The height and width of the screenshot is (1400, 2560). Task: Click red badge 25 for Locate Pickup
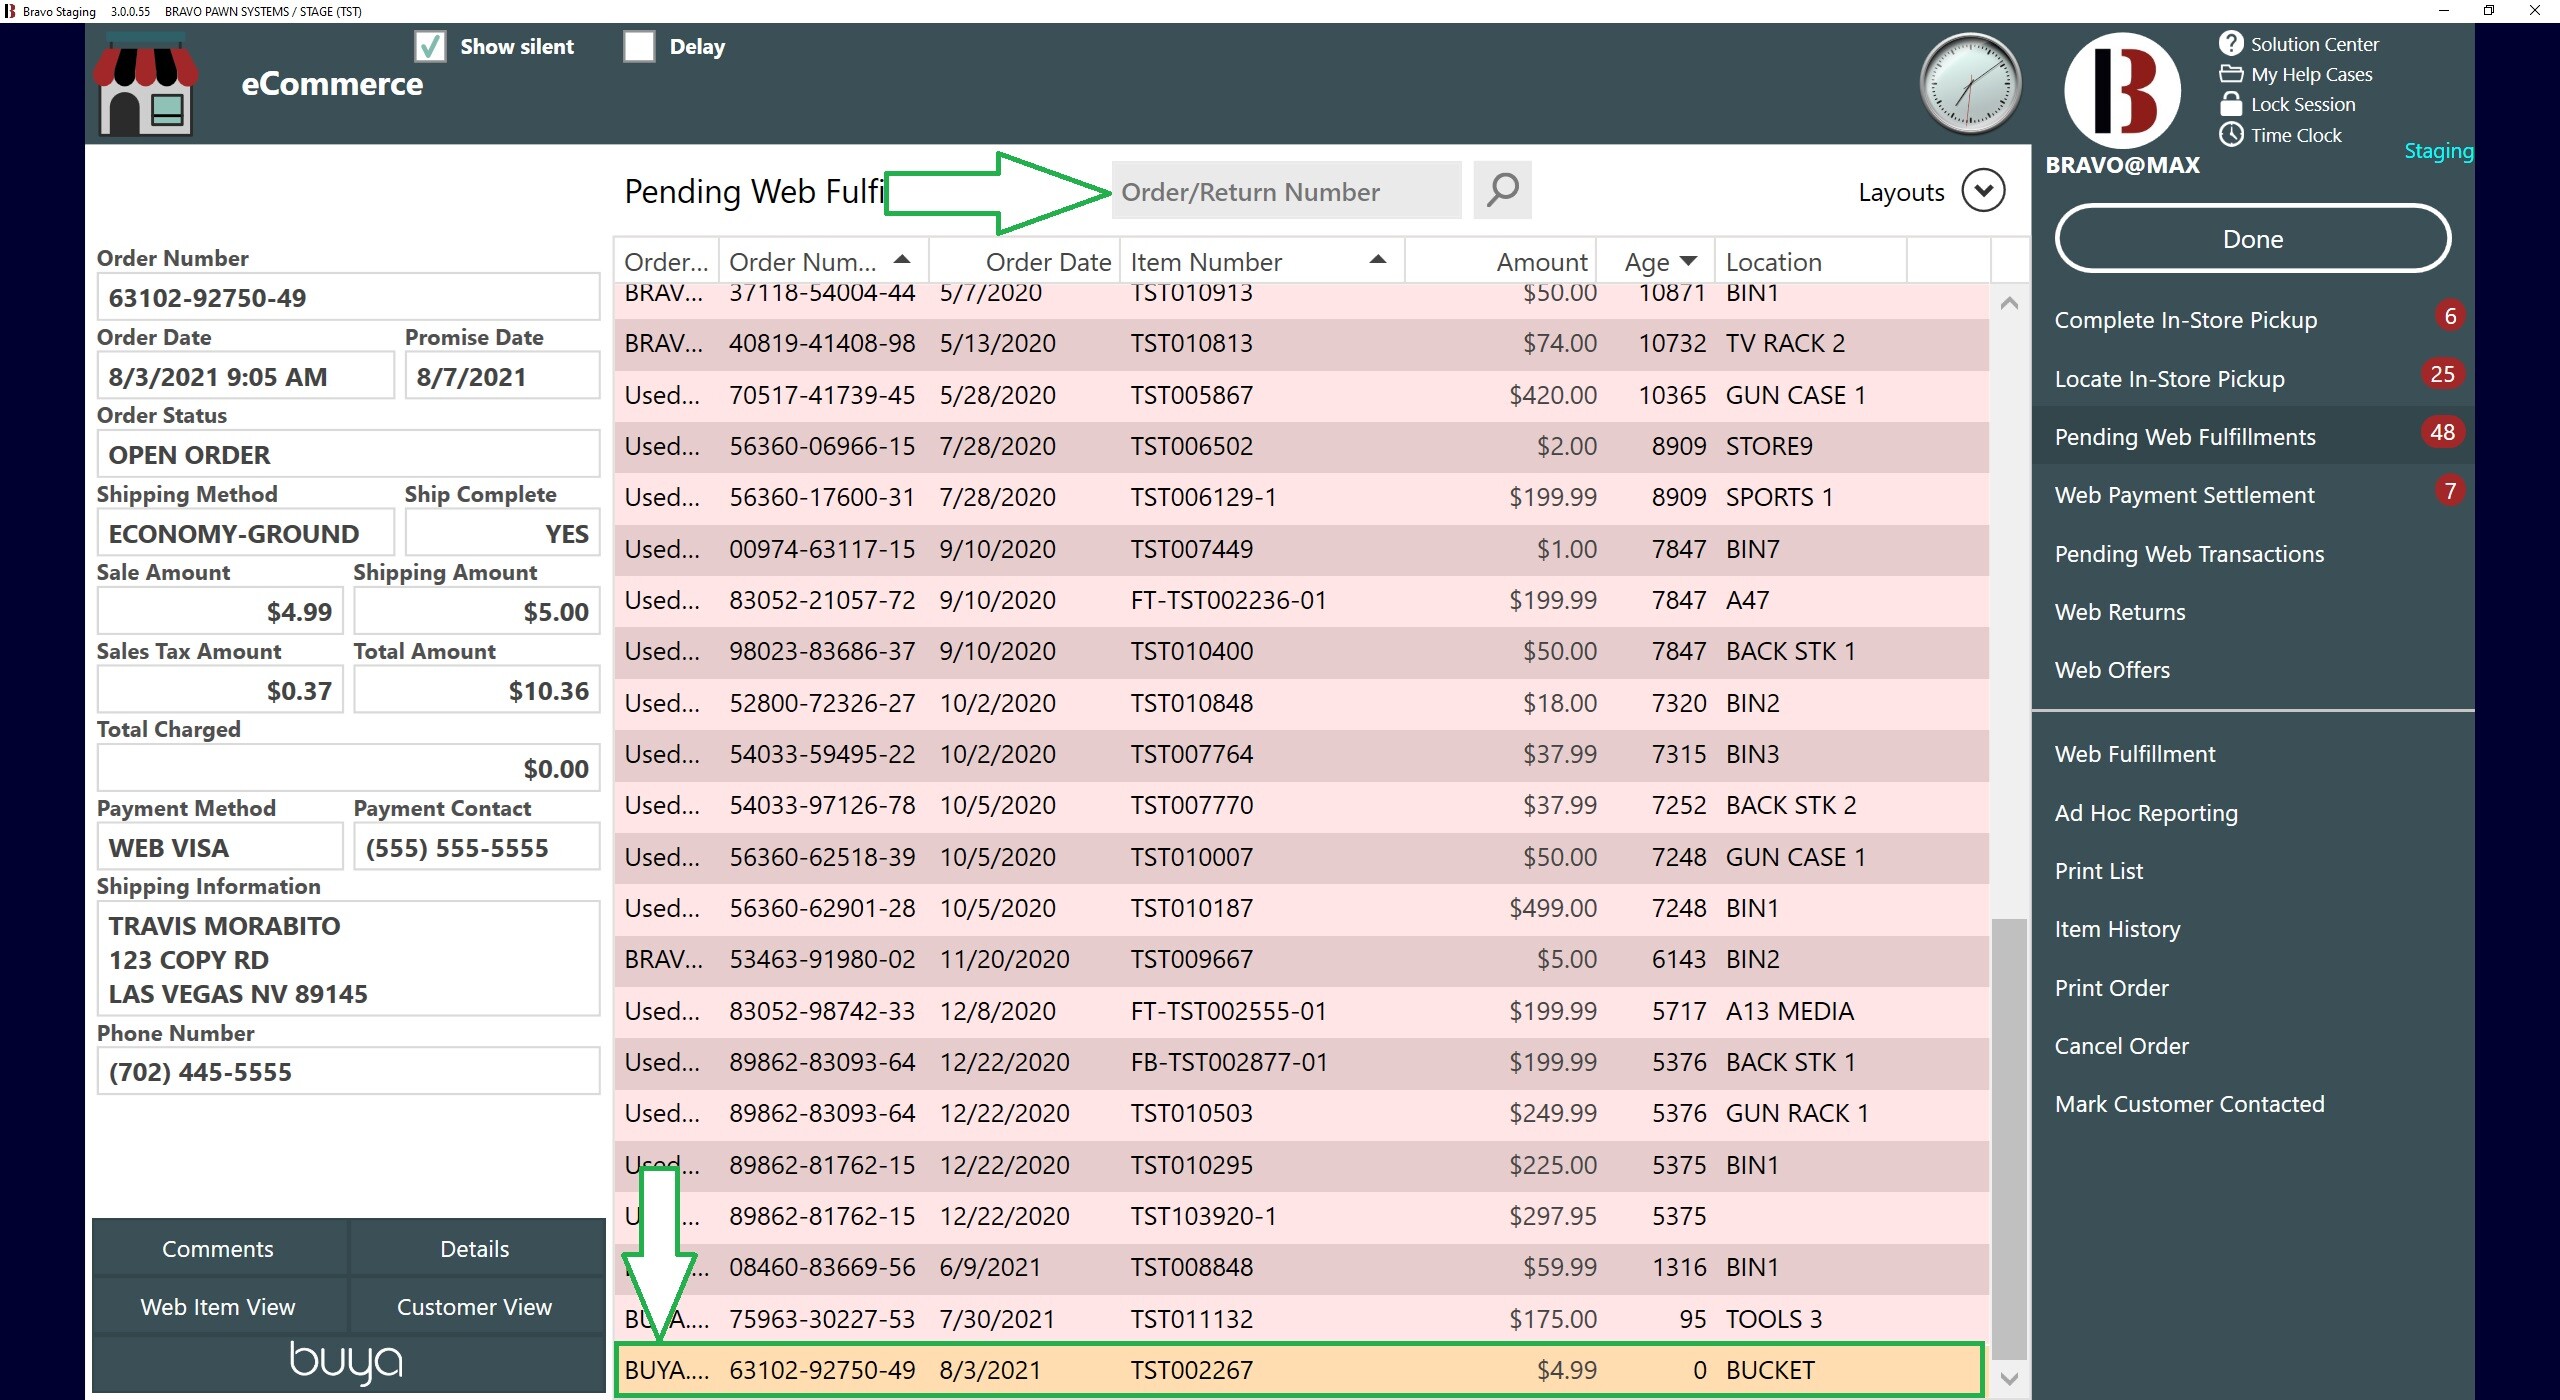pyautogui.click(x=2442, y=375)
